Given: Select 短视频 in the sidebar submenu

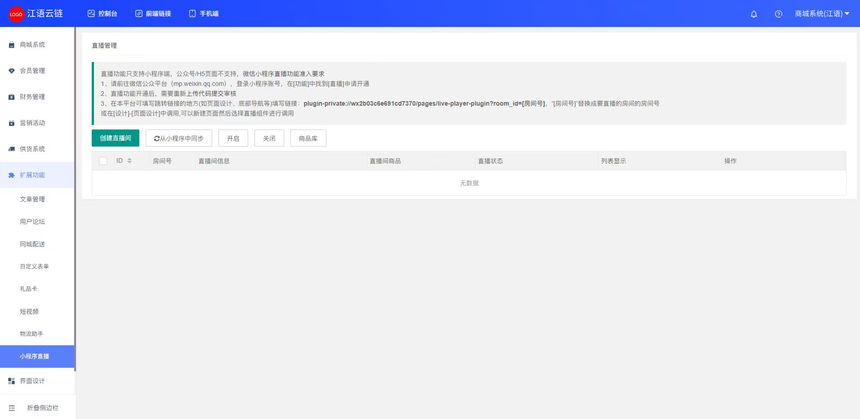Looking at the screenshot, I should click(29, 311).
